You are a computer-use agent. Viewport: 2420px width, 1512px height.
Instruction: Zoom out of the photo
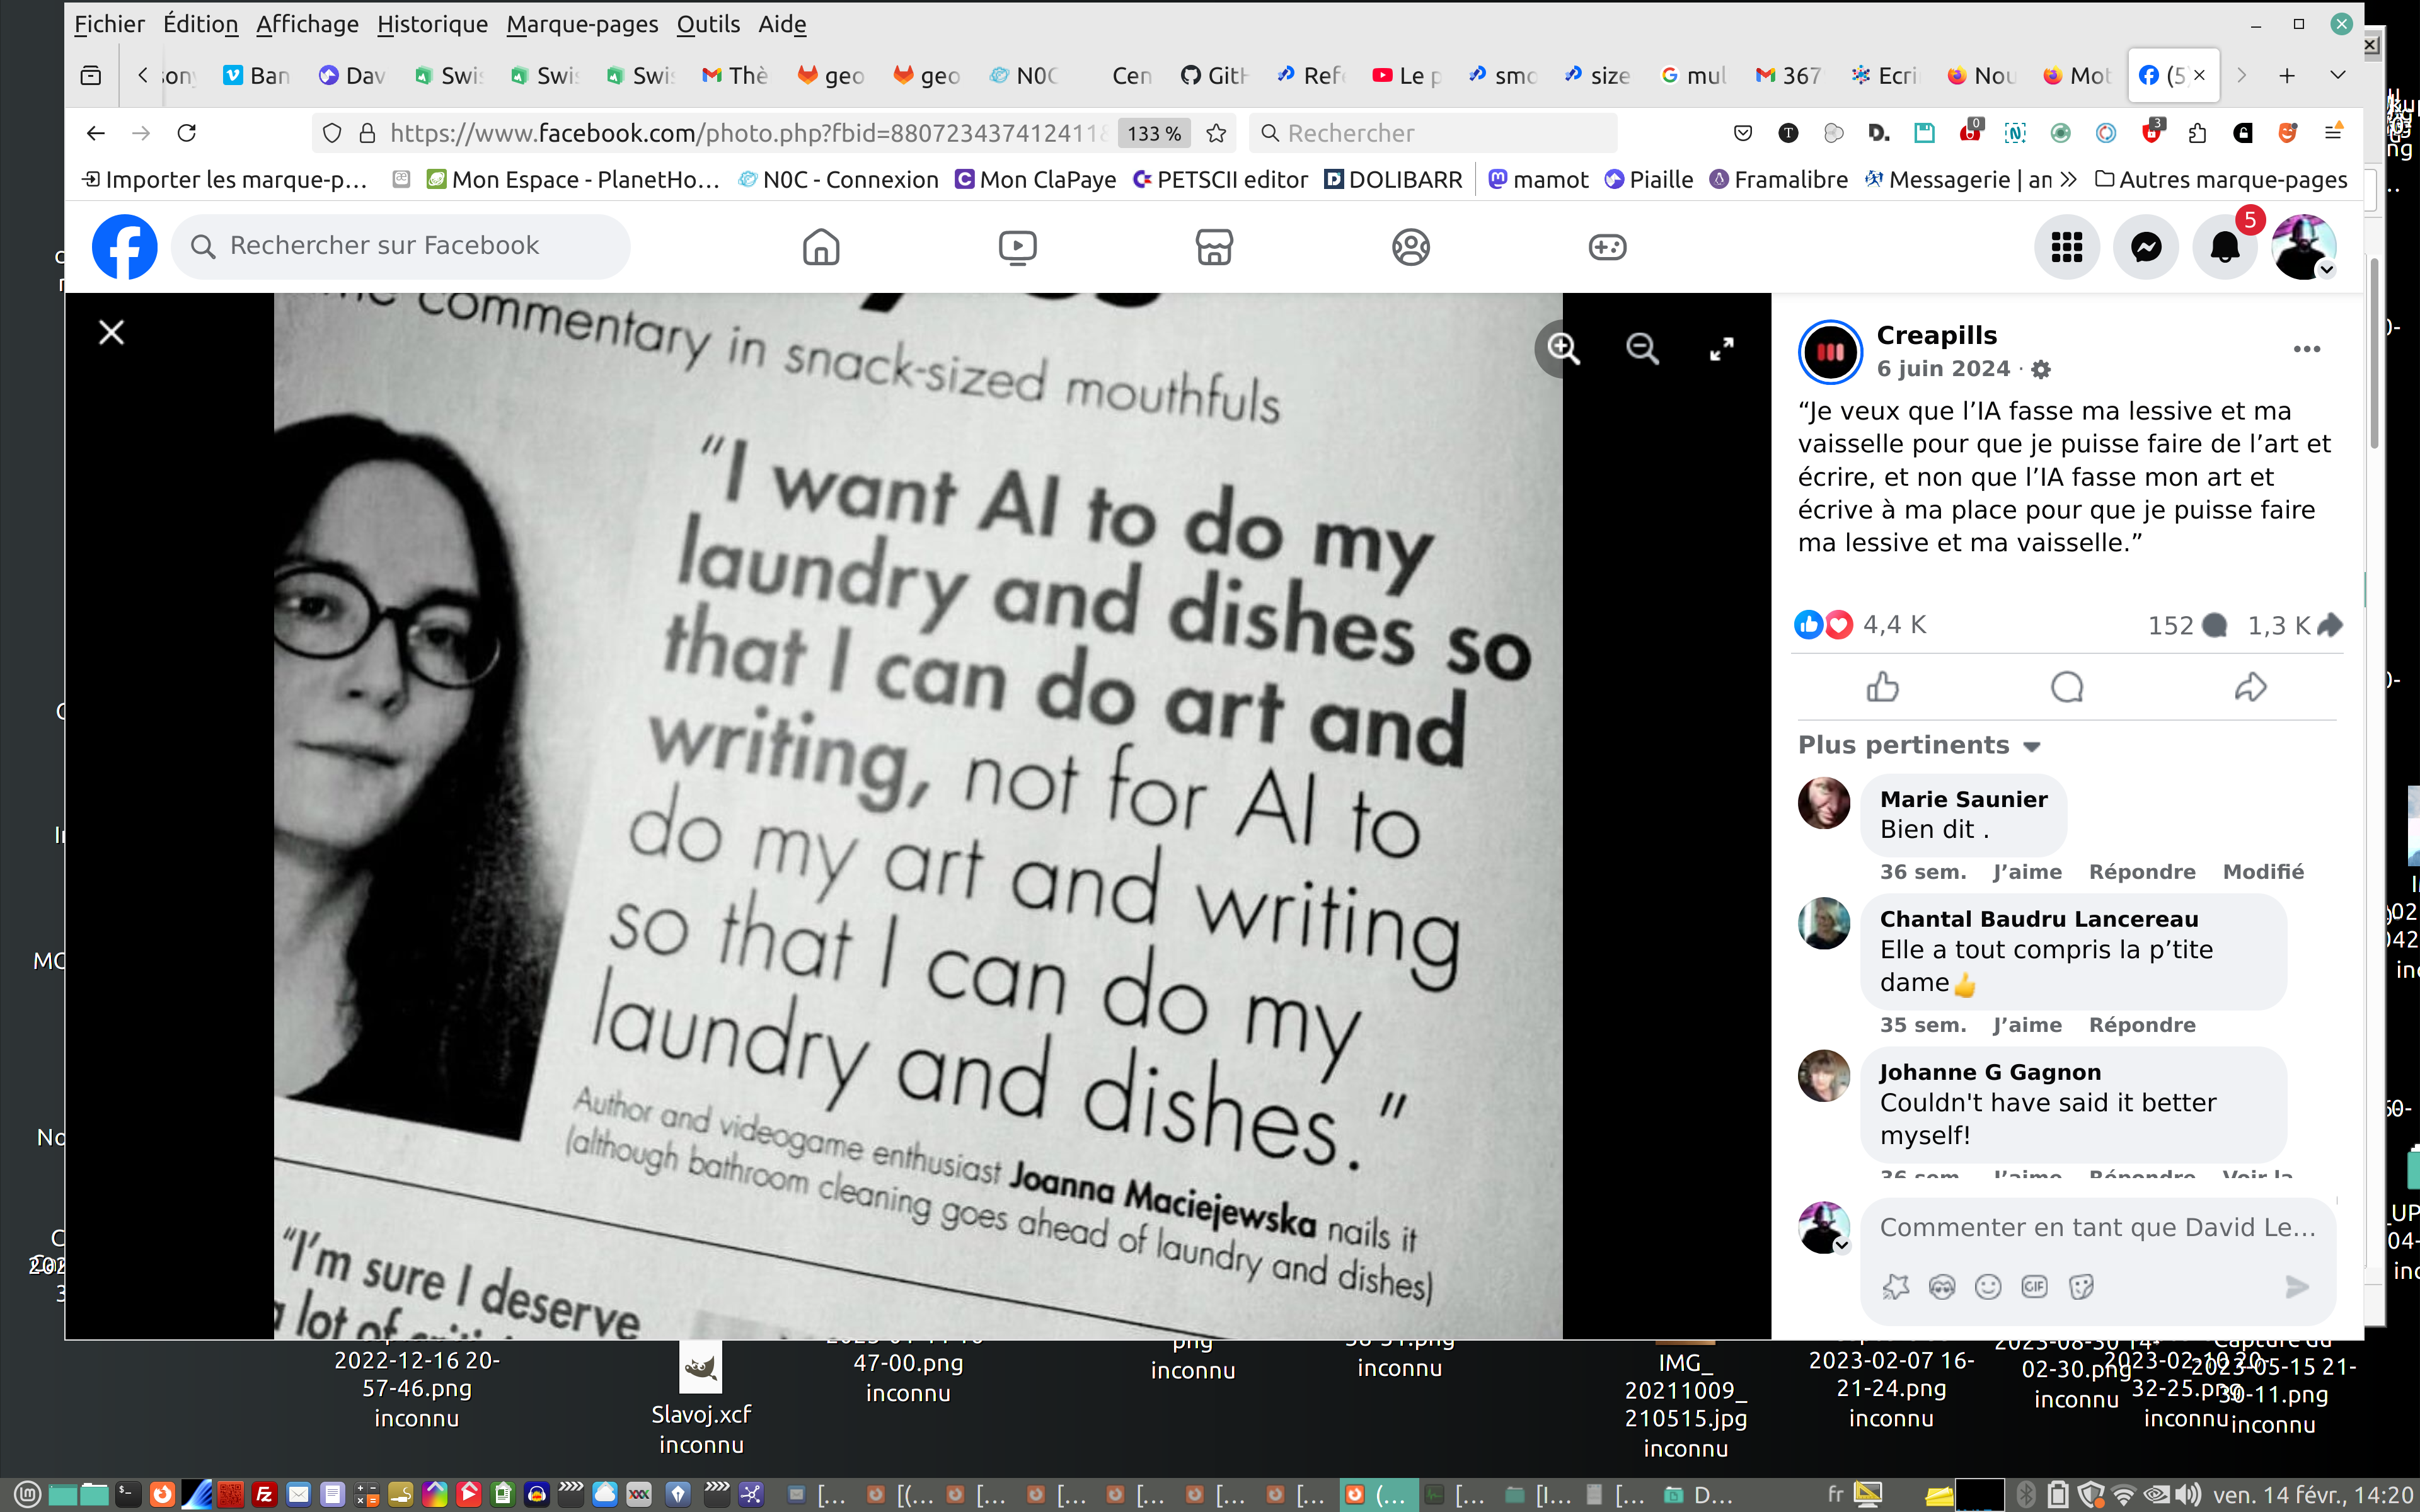[1642, 348]
